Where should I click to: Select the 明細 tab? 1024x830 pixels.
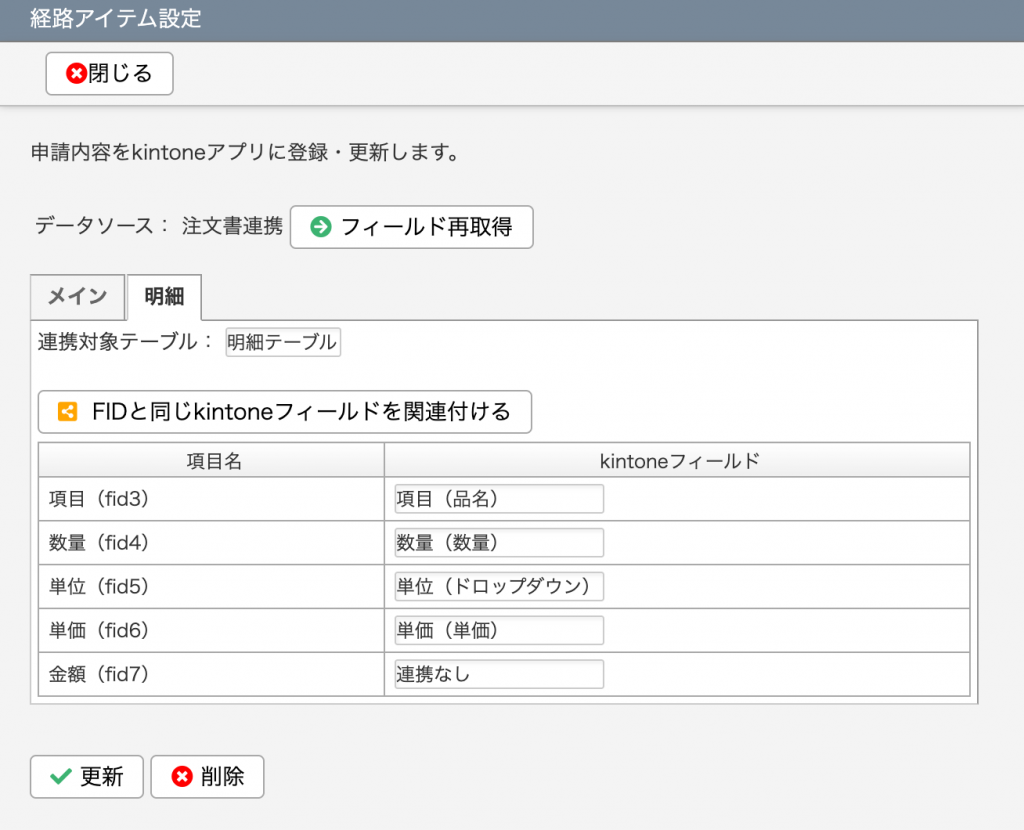pyautogui.click(x=164, y=296)
